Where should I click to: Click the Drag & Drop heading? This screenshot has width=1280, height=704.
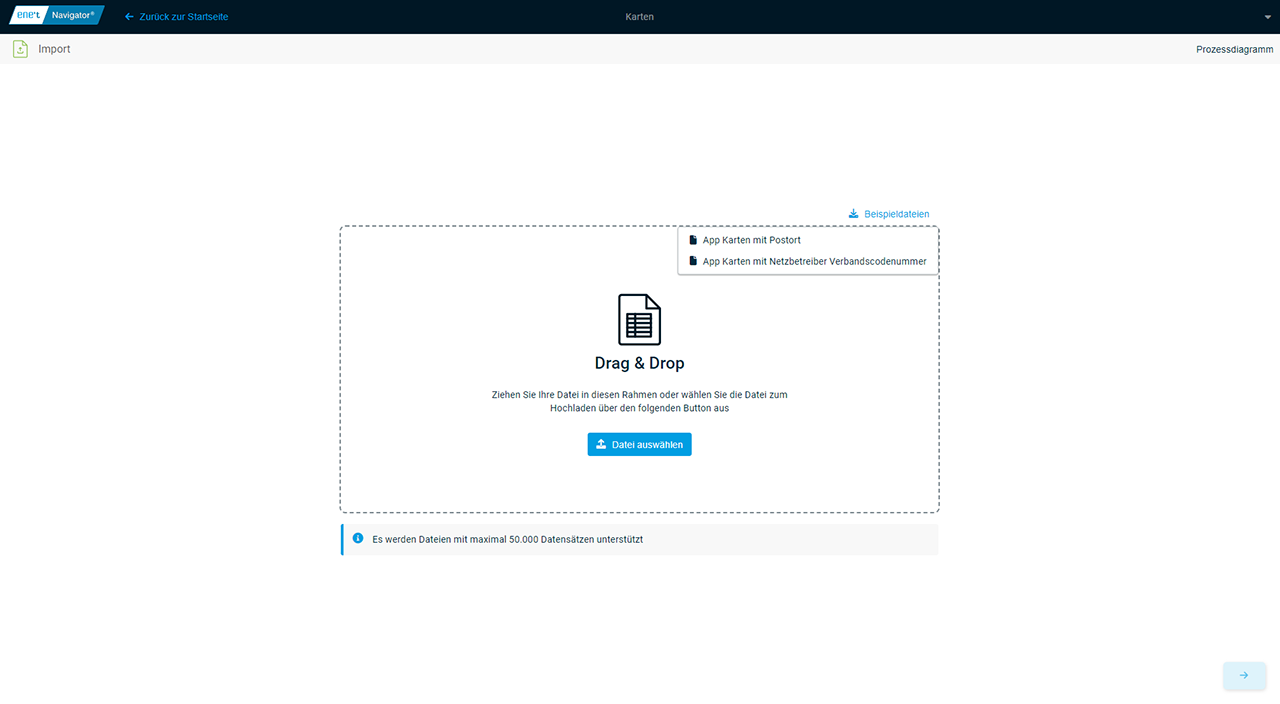click(x=639, y=364)
